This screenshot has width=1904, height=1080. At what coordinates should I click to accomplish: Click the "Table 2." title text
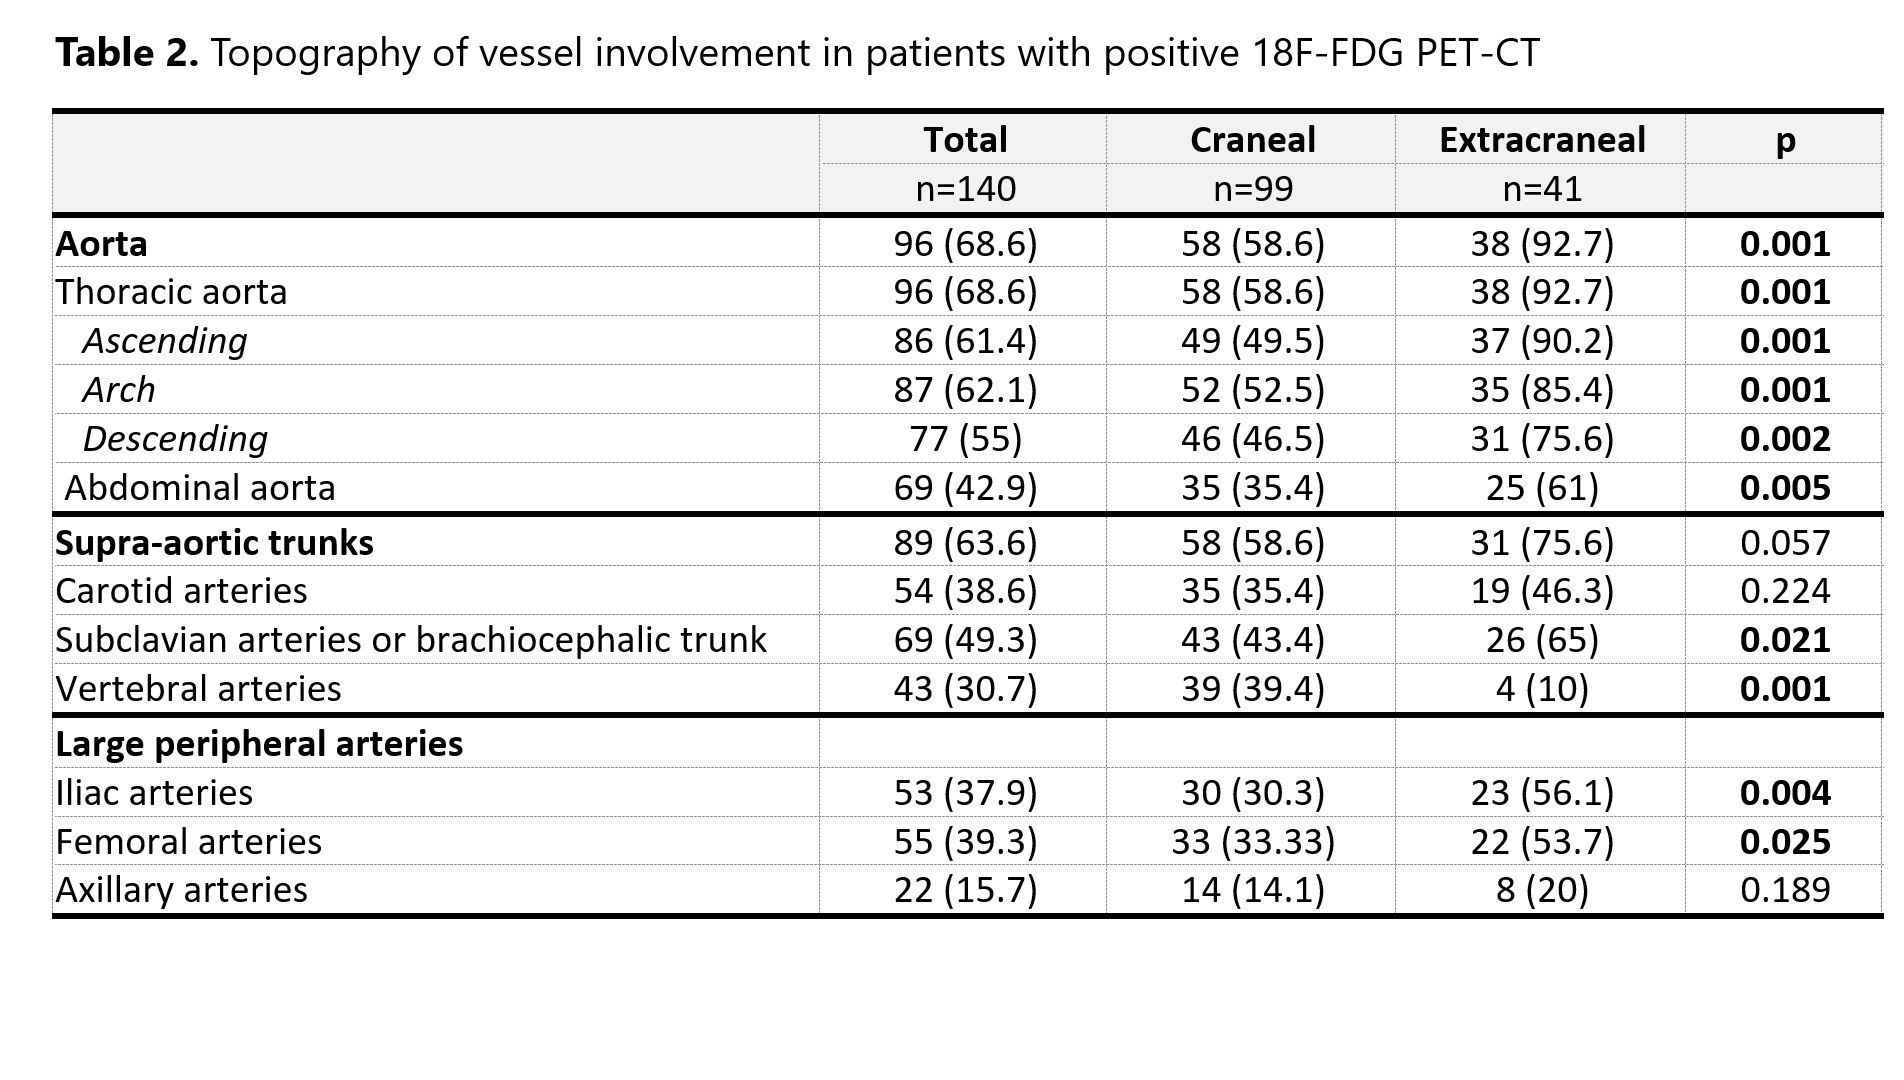(127, 53)
